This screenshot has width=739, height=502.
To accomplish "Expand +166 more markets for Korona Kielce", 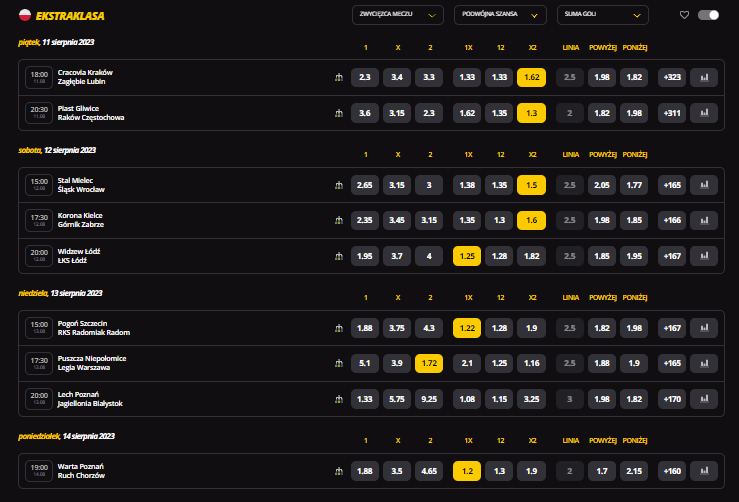I will pos(672,220).
